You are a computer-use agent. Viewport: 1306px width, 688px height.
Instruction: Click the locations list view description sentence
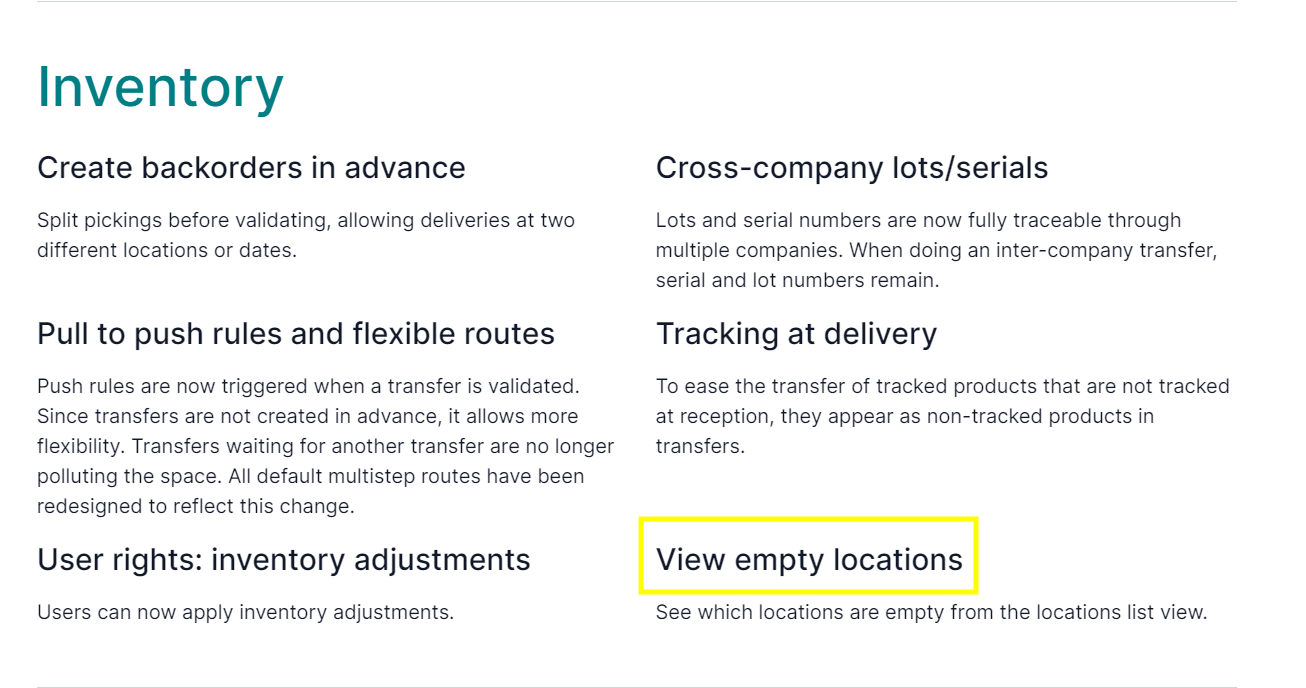(931, 612)
